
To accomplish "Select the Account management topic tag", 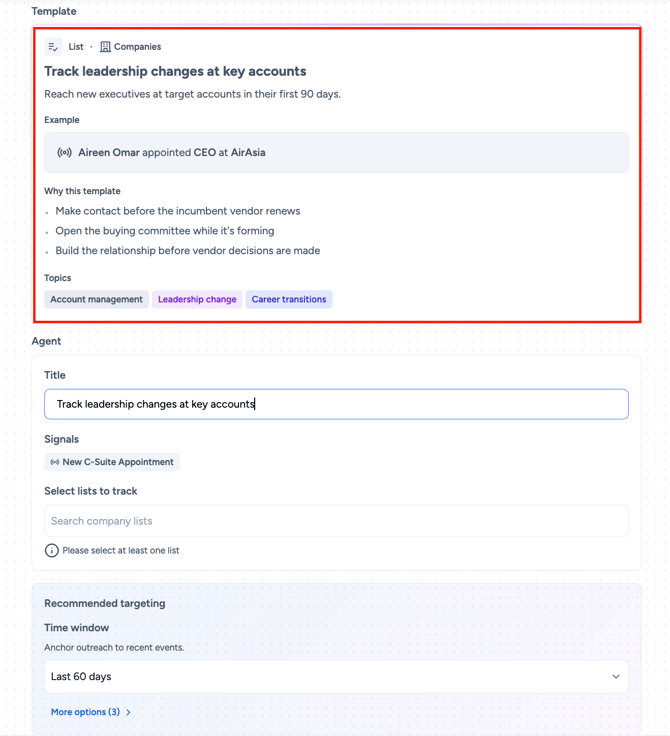I will pyautogui.click(x=96, y=299).
